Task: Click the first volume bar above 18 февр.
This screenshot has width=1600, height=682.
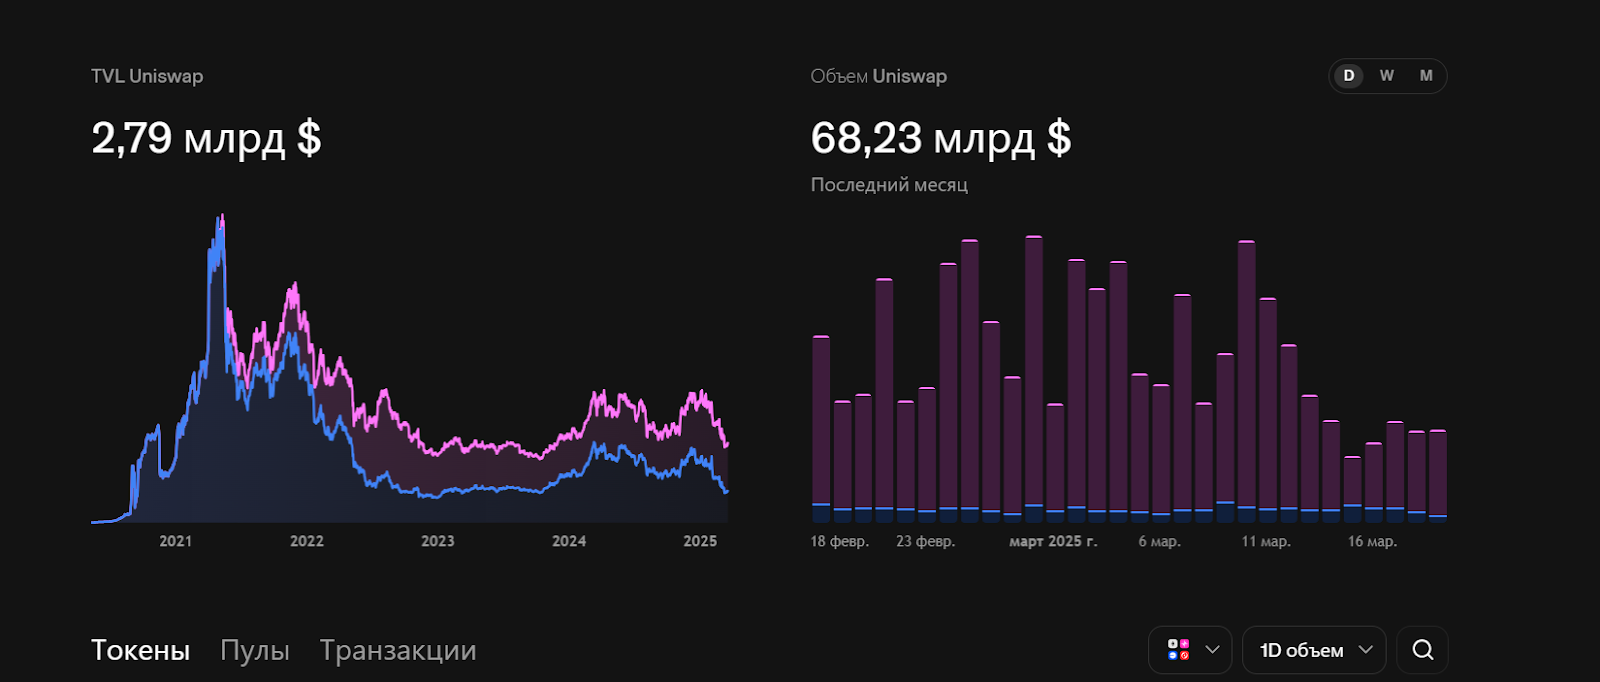Action: 821,429
